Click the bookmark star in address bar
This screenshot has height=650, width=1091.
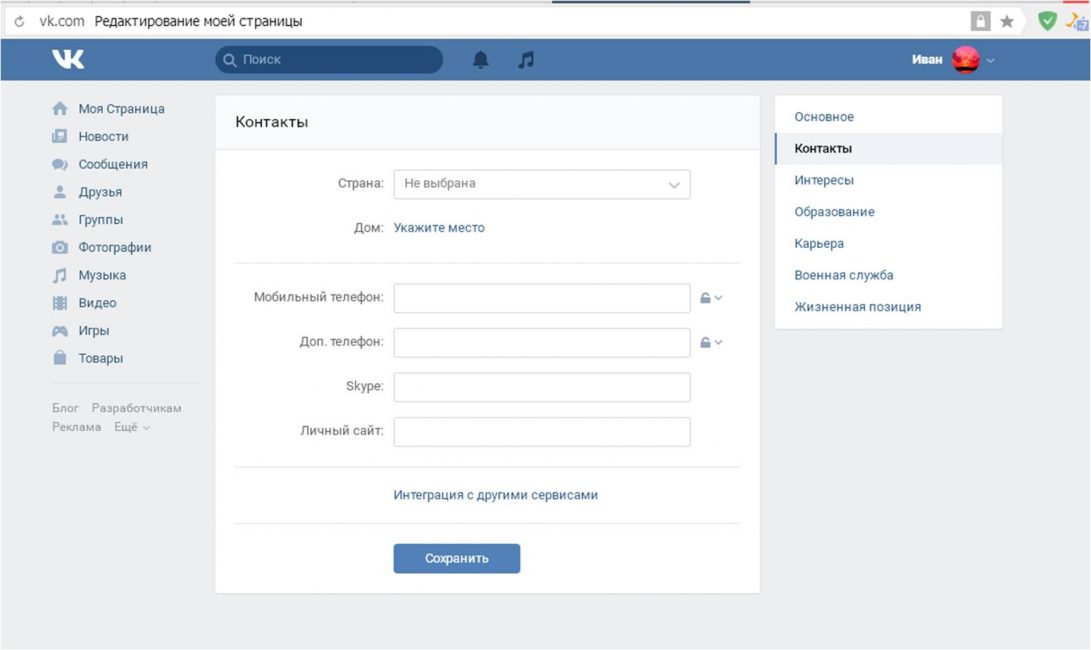tap(1007, 21)
